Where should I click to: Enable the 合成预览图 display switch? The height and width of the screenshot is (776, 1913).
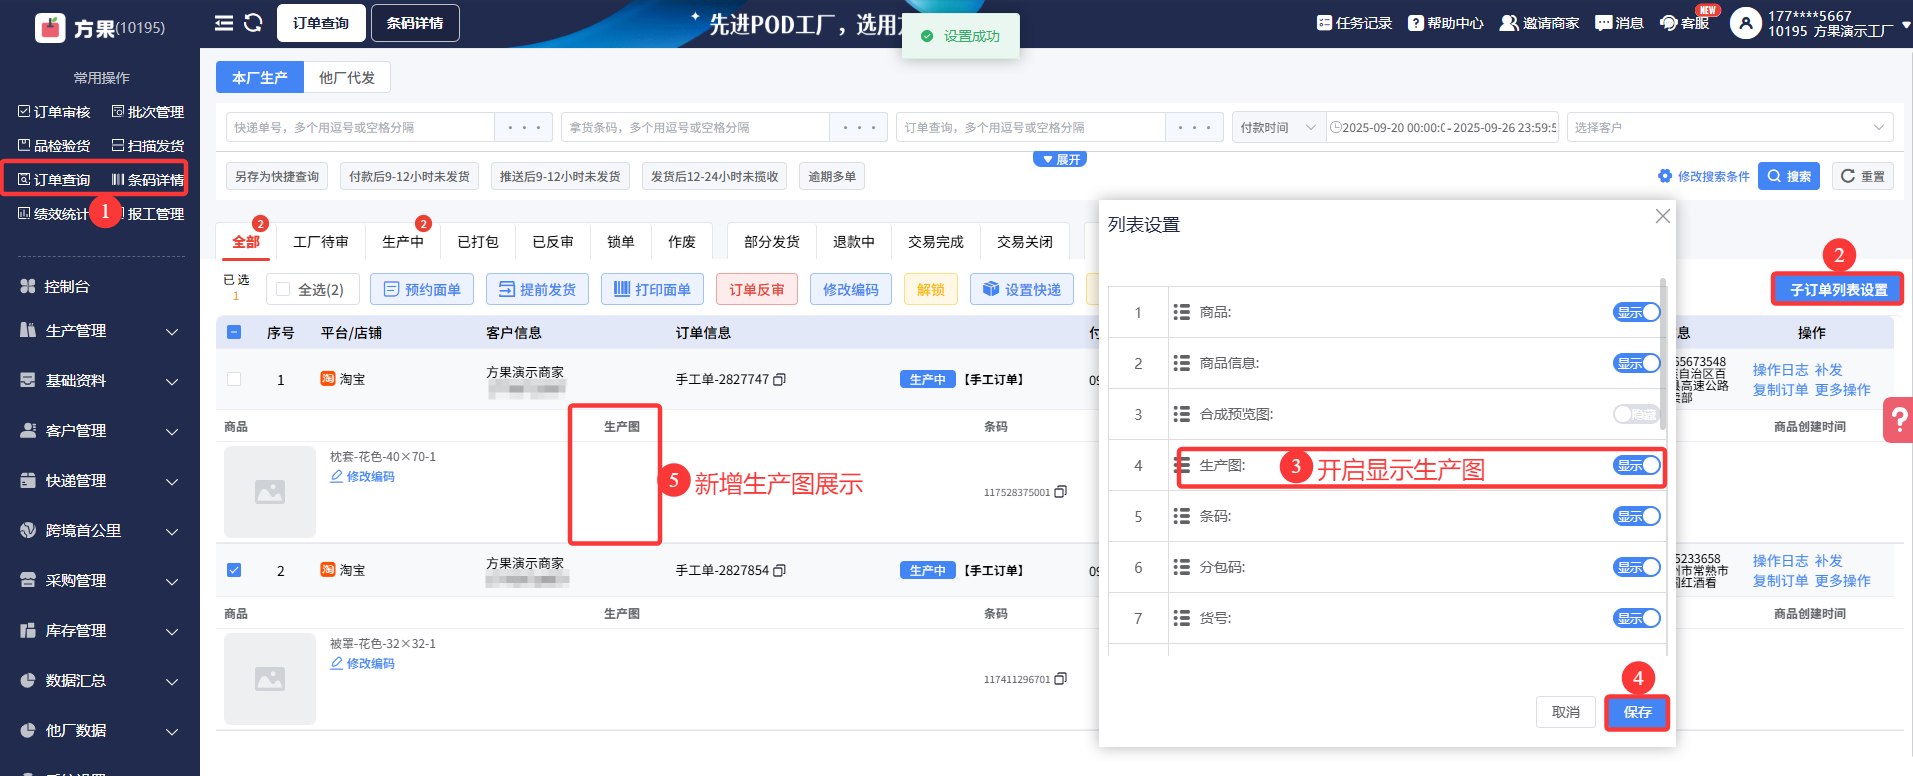[1636, 414]
